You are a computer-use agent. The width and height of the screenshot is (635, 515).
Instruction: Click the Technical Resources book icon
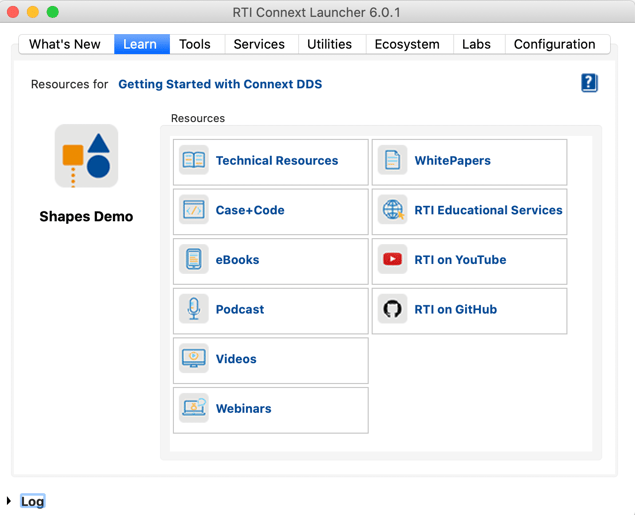tap(194, 160)
